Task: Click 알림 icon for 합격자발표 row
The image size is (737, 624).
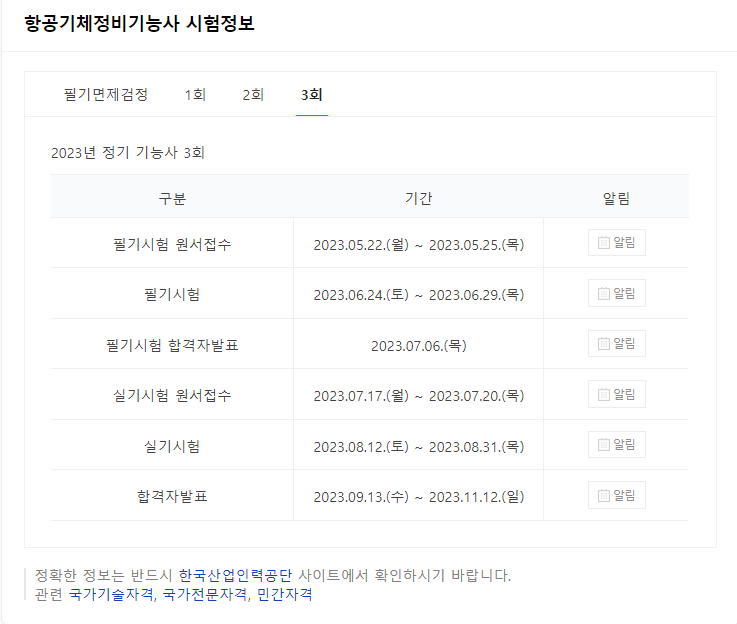Action: 616,495
